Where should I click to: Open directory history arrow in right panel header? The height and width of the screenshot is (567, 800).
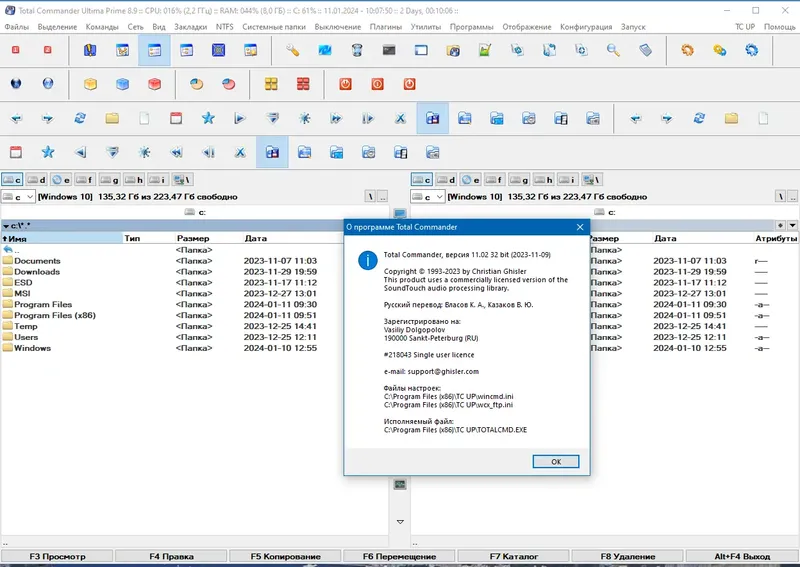point(792,225)
